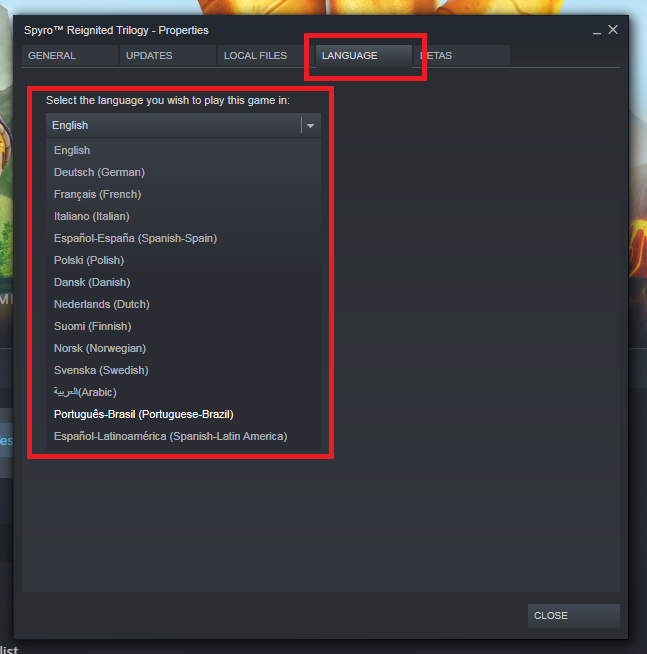647x654 pixels.
Task: Pick Norsk (Norwegian) language
Action: tap(183, 348)
